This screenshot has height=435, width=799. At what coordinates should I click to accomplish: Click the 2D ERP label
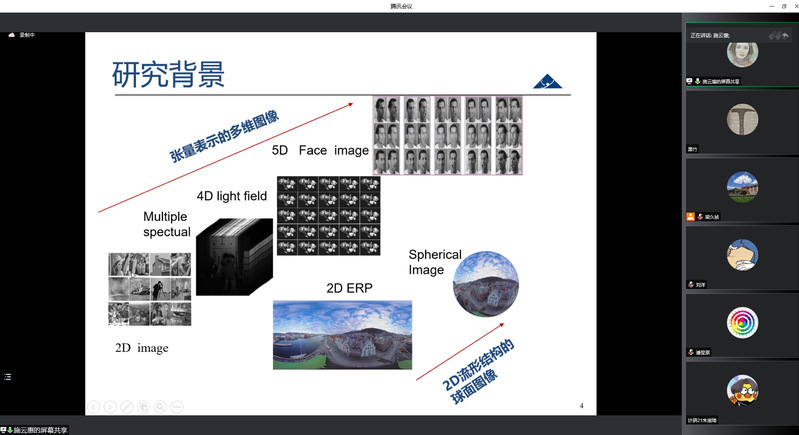(x=350, y=288)
